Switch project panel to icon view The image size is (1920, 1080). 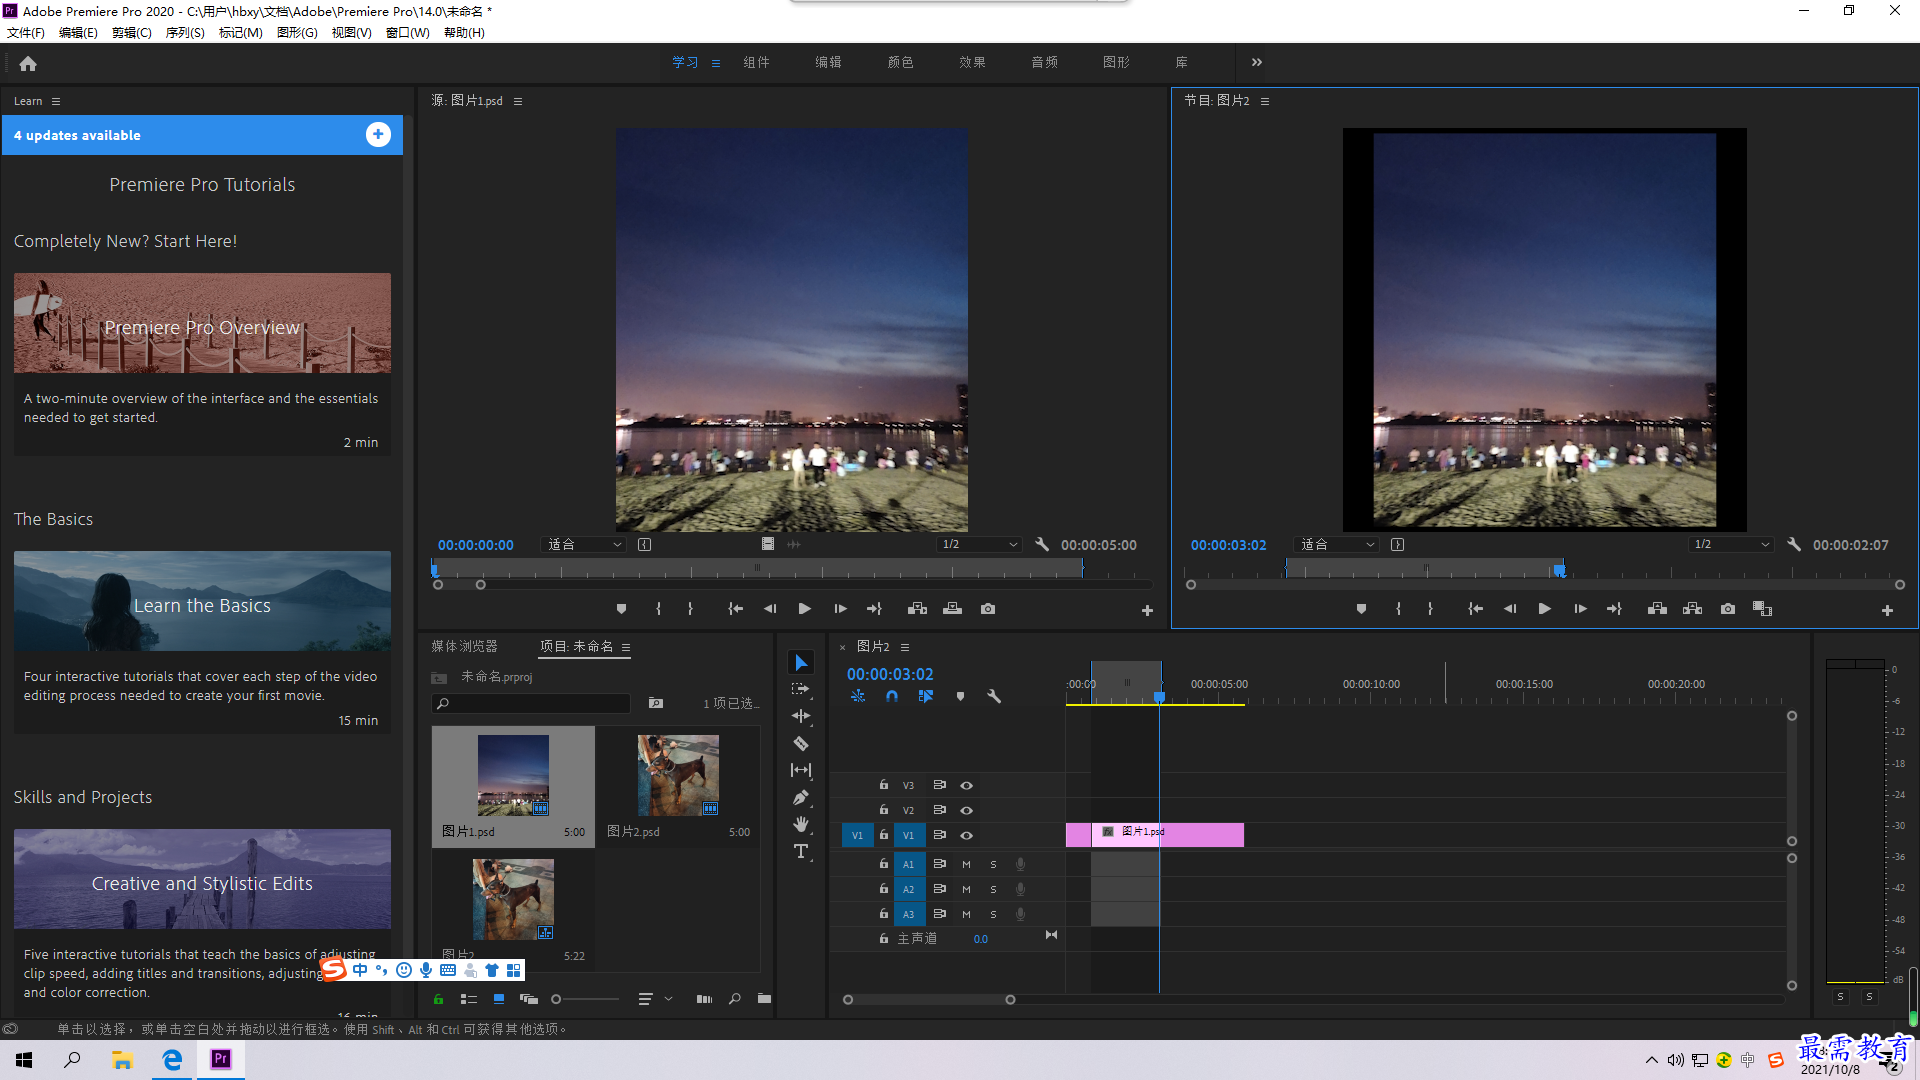499,999
